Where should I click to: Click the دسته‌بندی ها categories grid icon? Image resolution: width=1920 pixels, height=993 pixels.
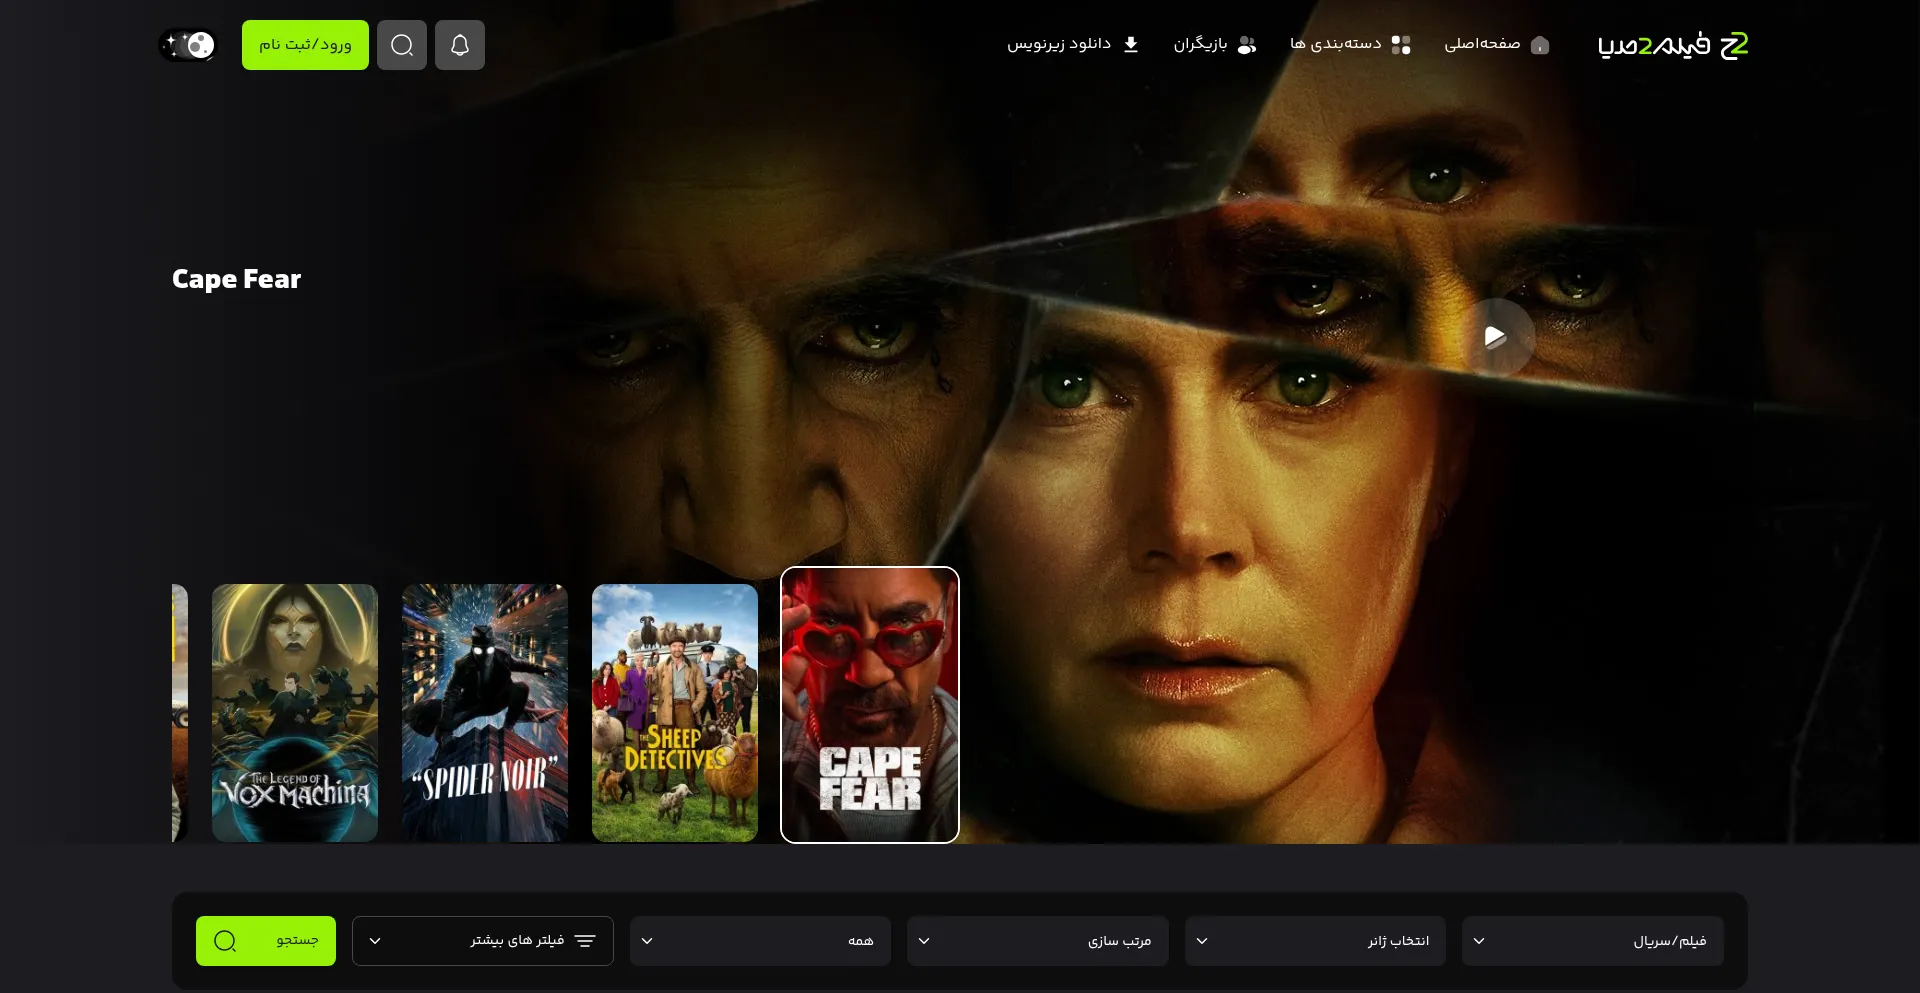(x=1401, y=45)
